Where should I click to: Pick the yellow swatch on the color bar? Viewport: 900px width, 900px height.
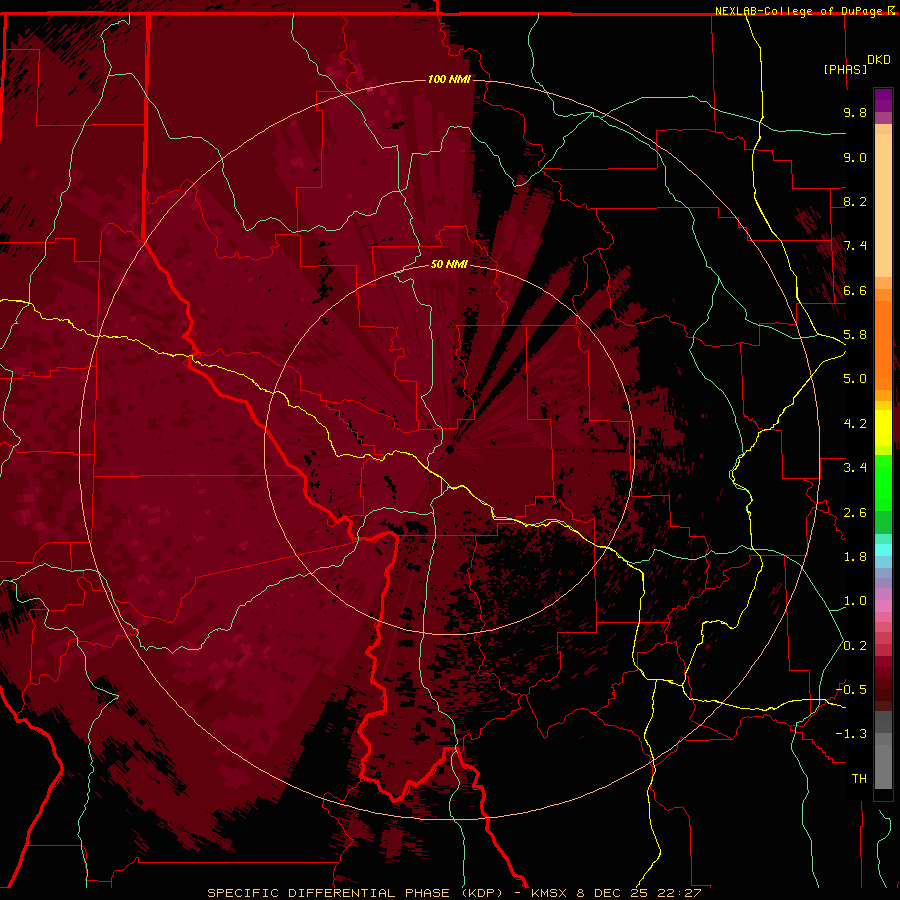883,428
